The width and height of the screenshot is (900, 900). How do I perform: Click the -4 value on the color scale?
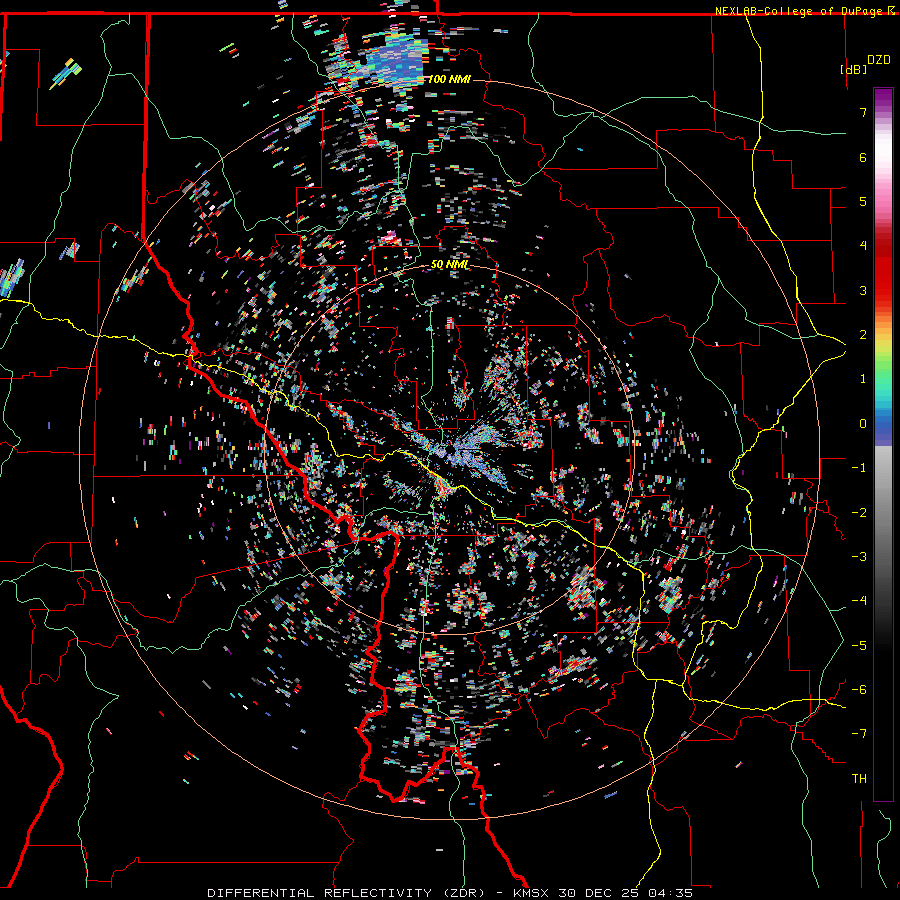click(x=859, y=601)
